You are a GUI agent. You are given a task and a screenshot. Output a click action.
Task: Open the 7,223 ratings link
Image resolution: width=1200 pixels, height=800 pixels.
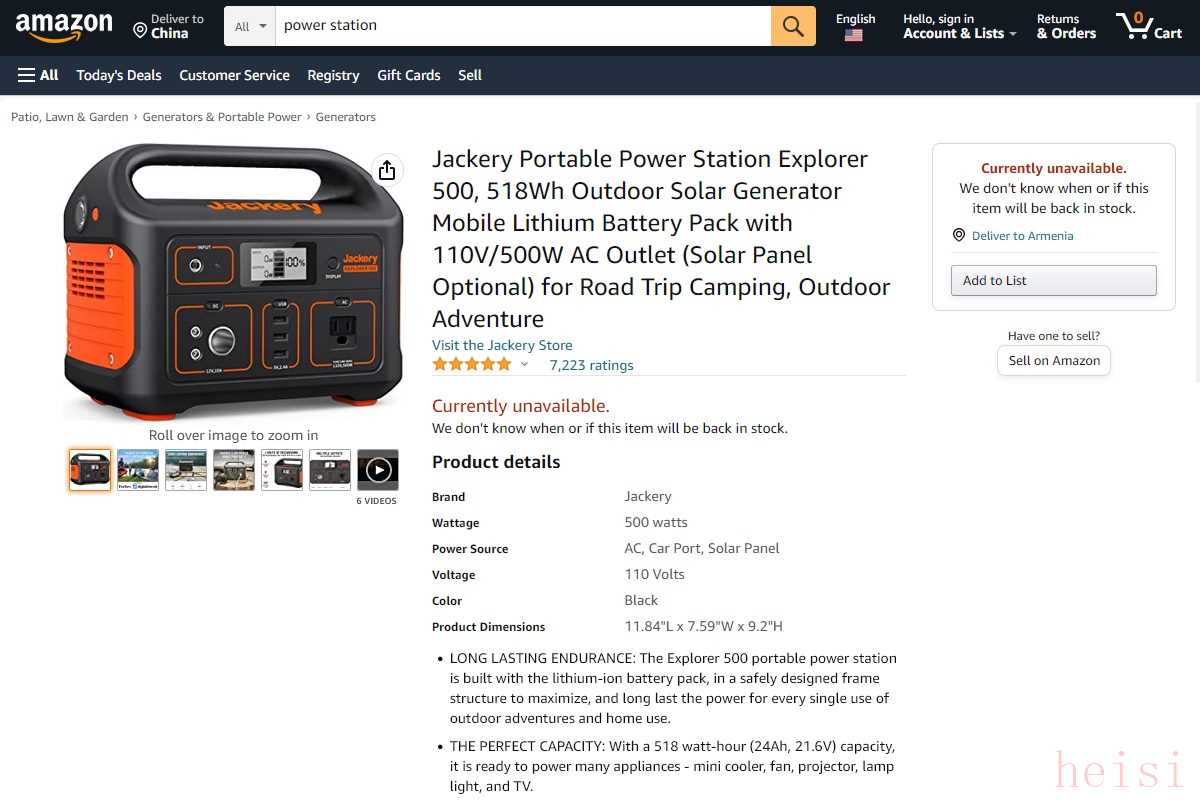(591, 365)
